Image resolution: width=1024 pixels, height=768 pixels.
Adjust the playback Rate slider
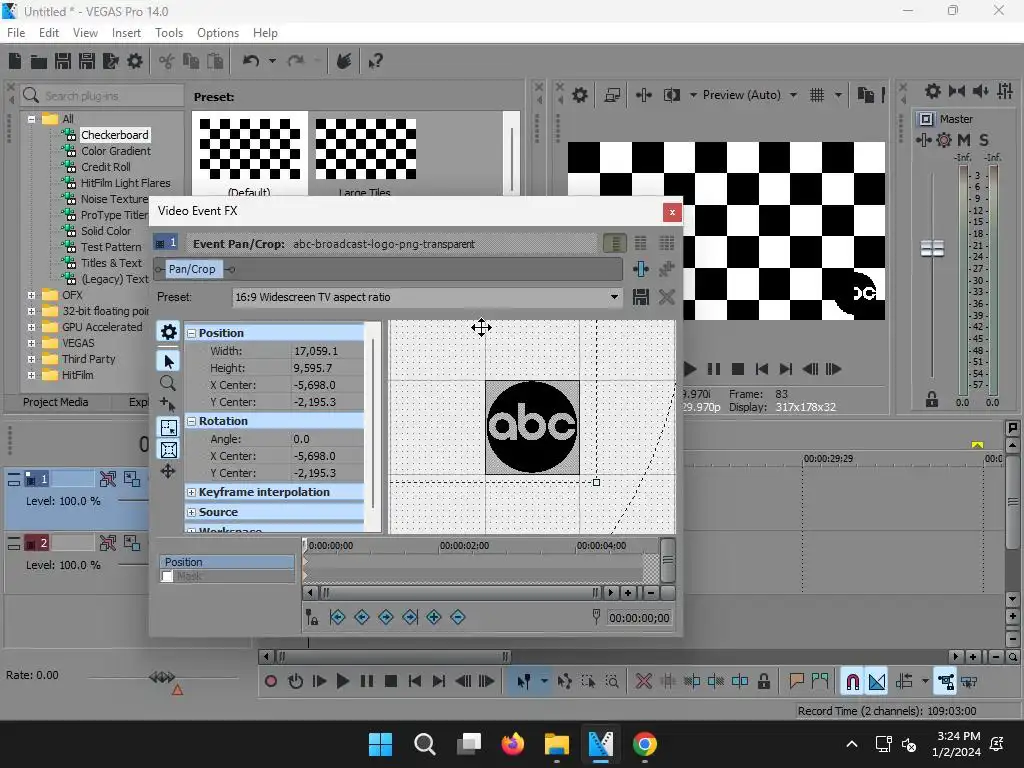(x=162, y=677)
